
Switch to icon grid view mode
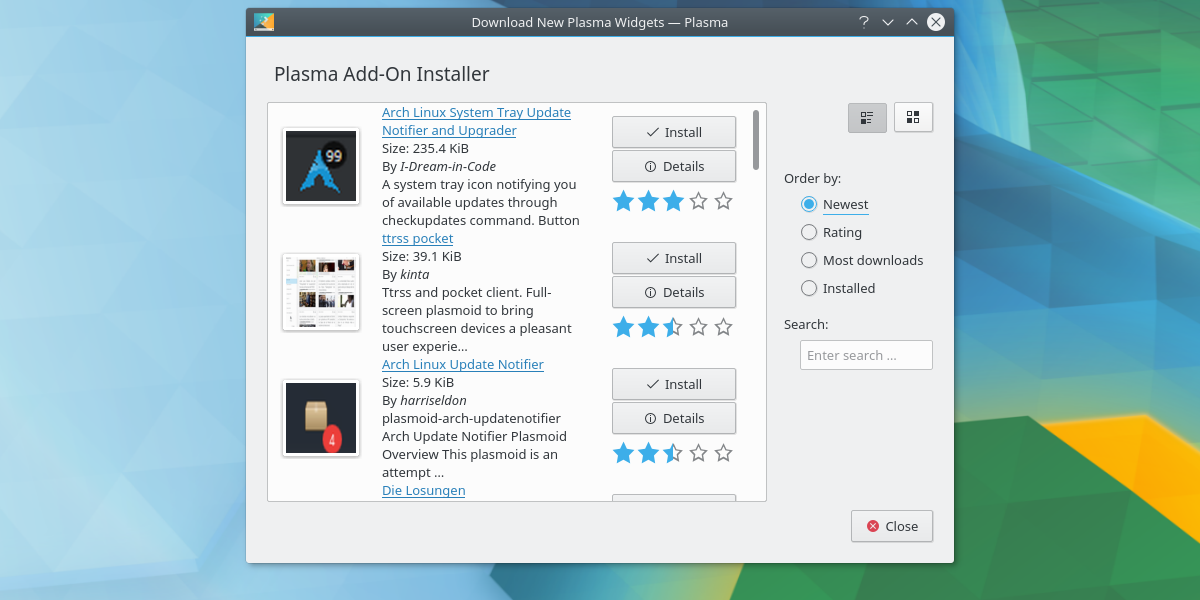click(x=913, y=117)
